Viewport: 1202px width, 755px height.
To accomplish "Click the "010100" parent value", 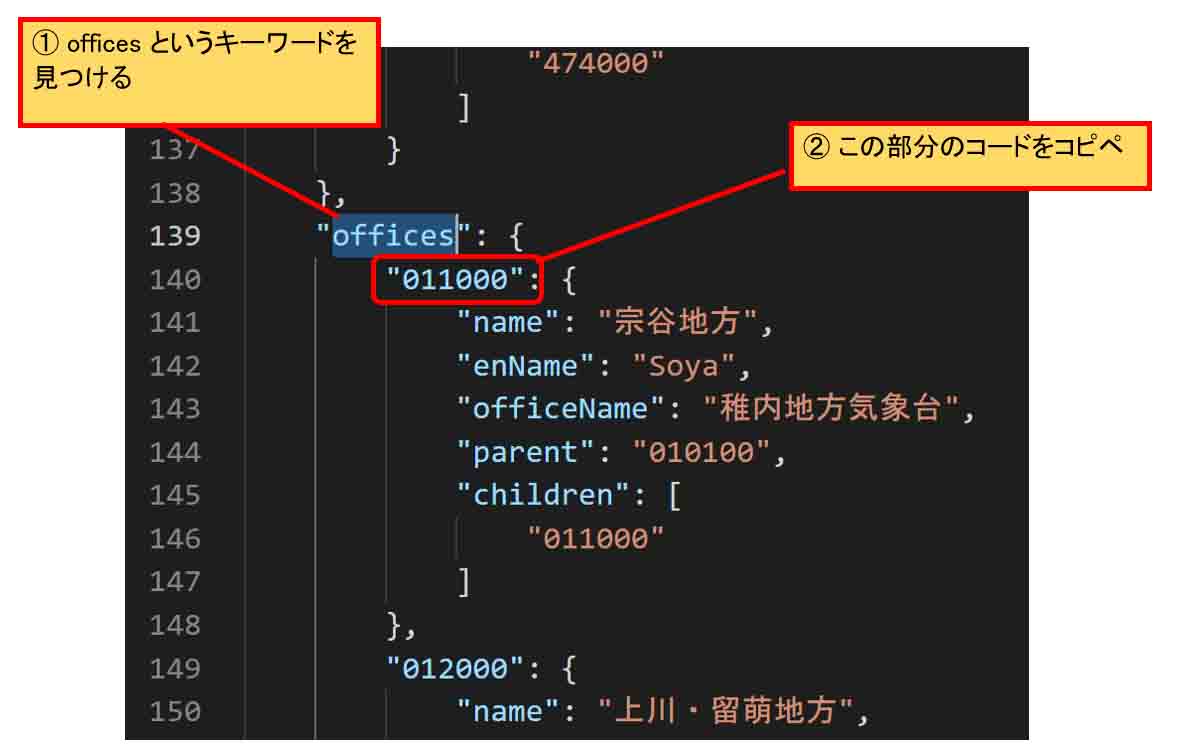I will click(x=702, y=452).
